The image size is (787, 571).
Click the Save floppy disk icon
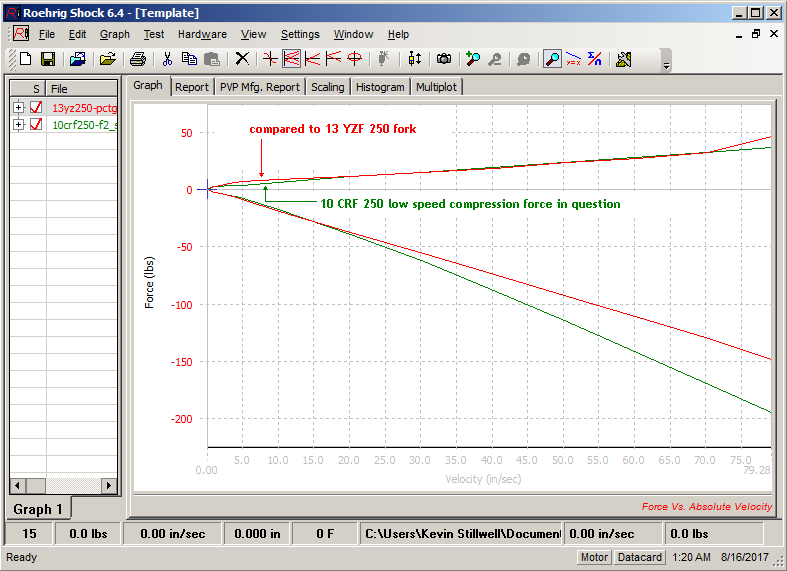tap(47, 59)
